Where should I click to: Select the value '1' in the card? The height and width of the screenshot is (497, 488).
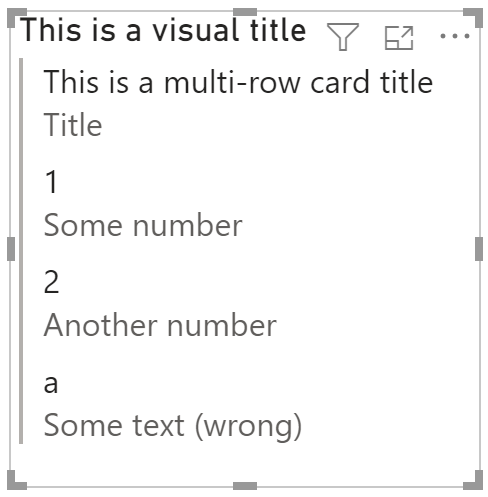coord(51,182)
